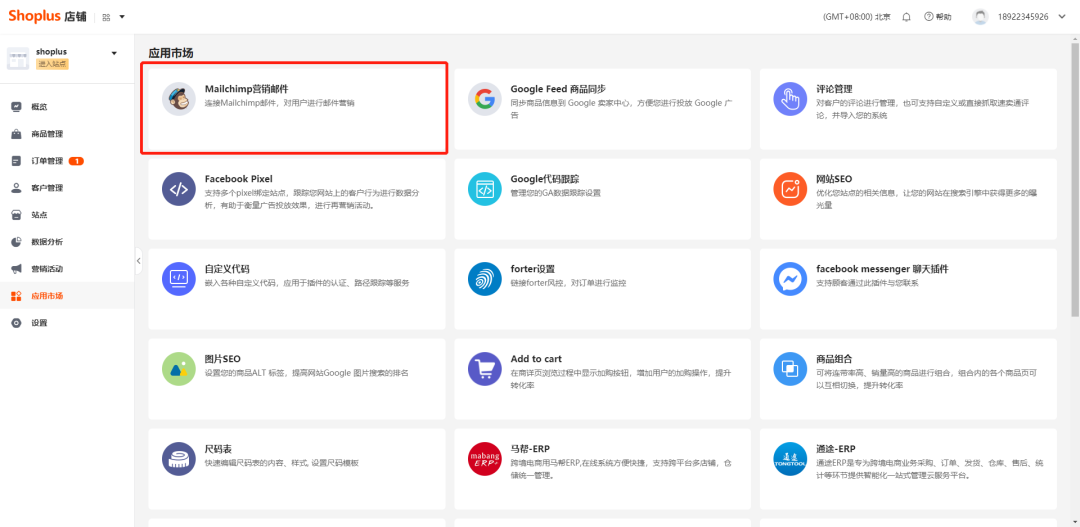Click the Mailchimp营销邮件 title

(247, 89)
